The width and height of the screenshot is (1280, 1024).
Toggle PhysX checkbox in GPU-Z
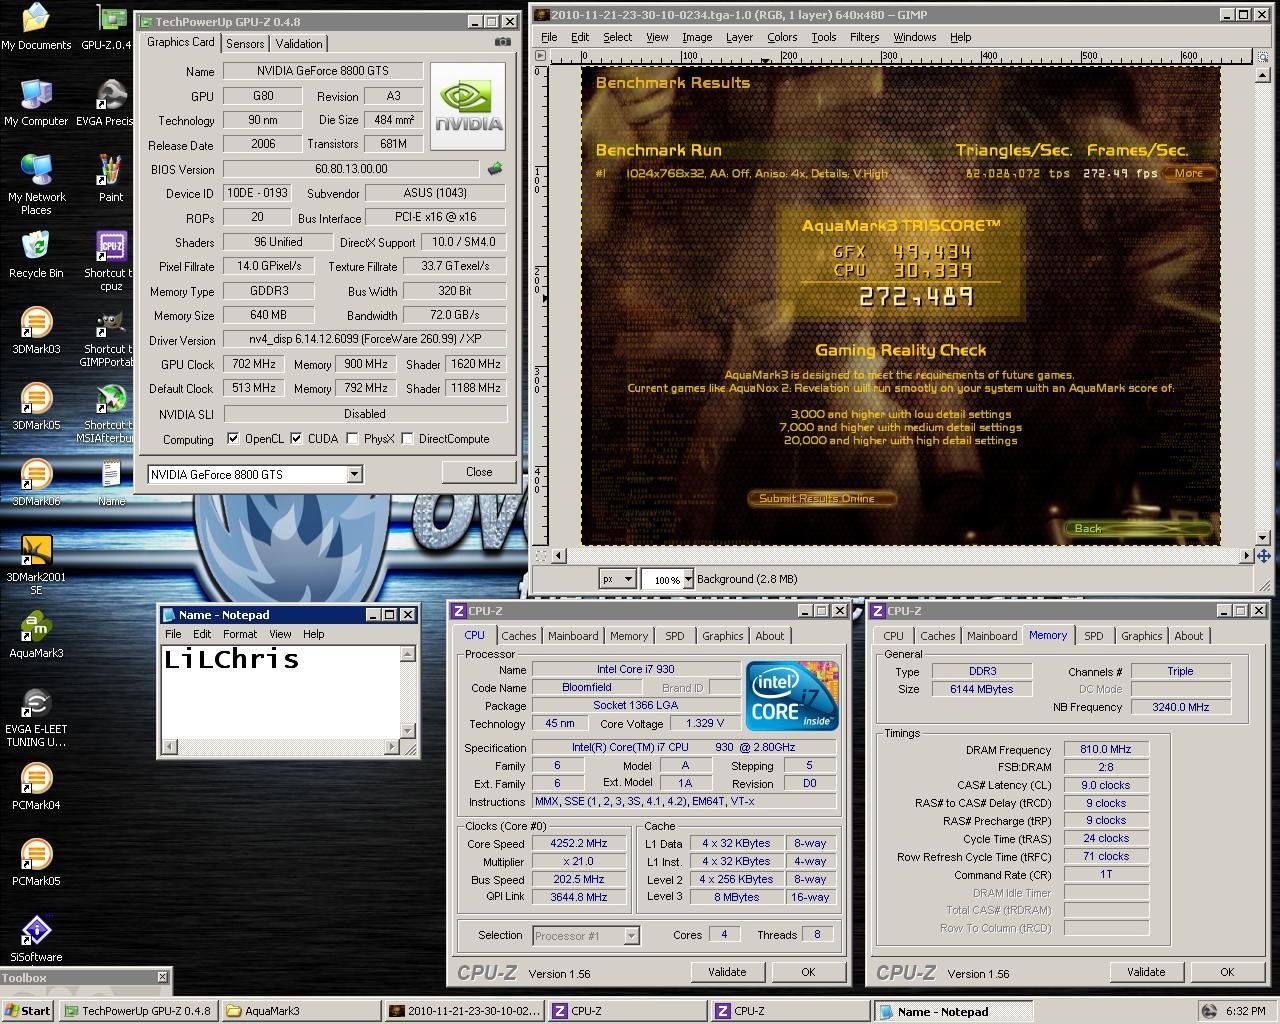pos(352,438)
